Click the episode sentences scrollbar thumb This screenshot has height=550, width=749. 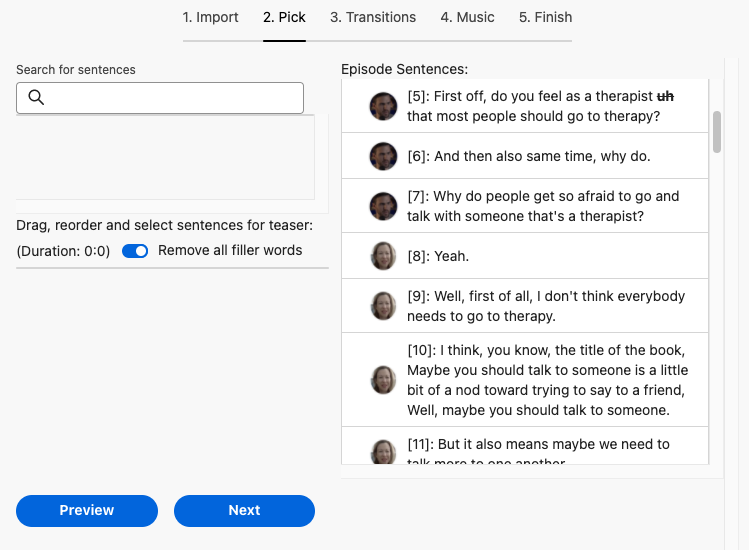tap(716, 131)
